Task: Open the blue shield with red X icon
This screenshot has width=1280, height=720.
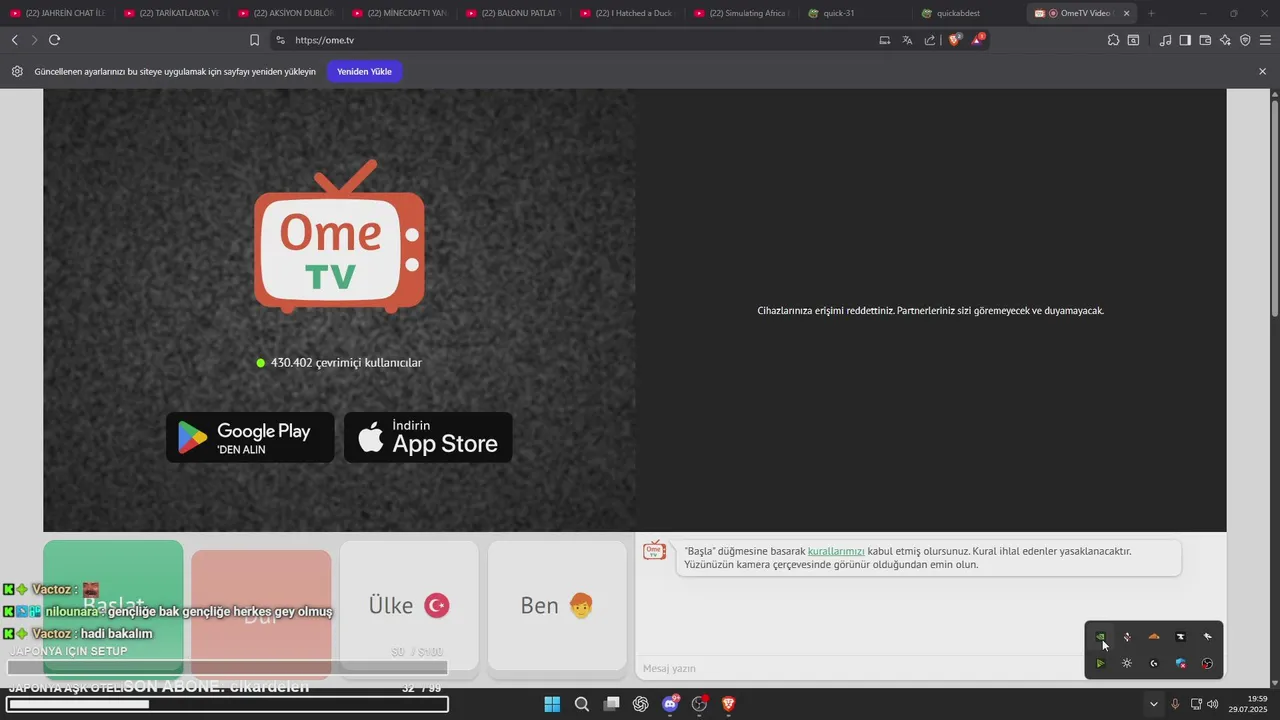Action: coord(1181,663)
